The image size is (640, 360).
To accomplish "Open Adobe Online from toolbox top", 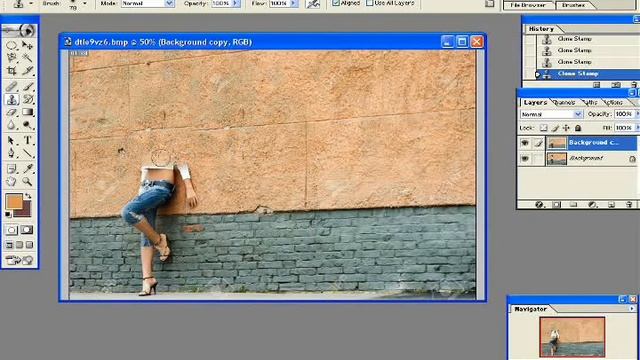I will click(x=19, y=31).
